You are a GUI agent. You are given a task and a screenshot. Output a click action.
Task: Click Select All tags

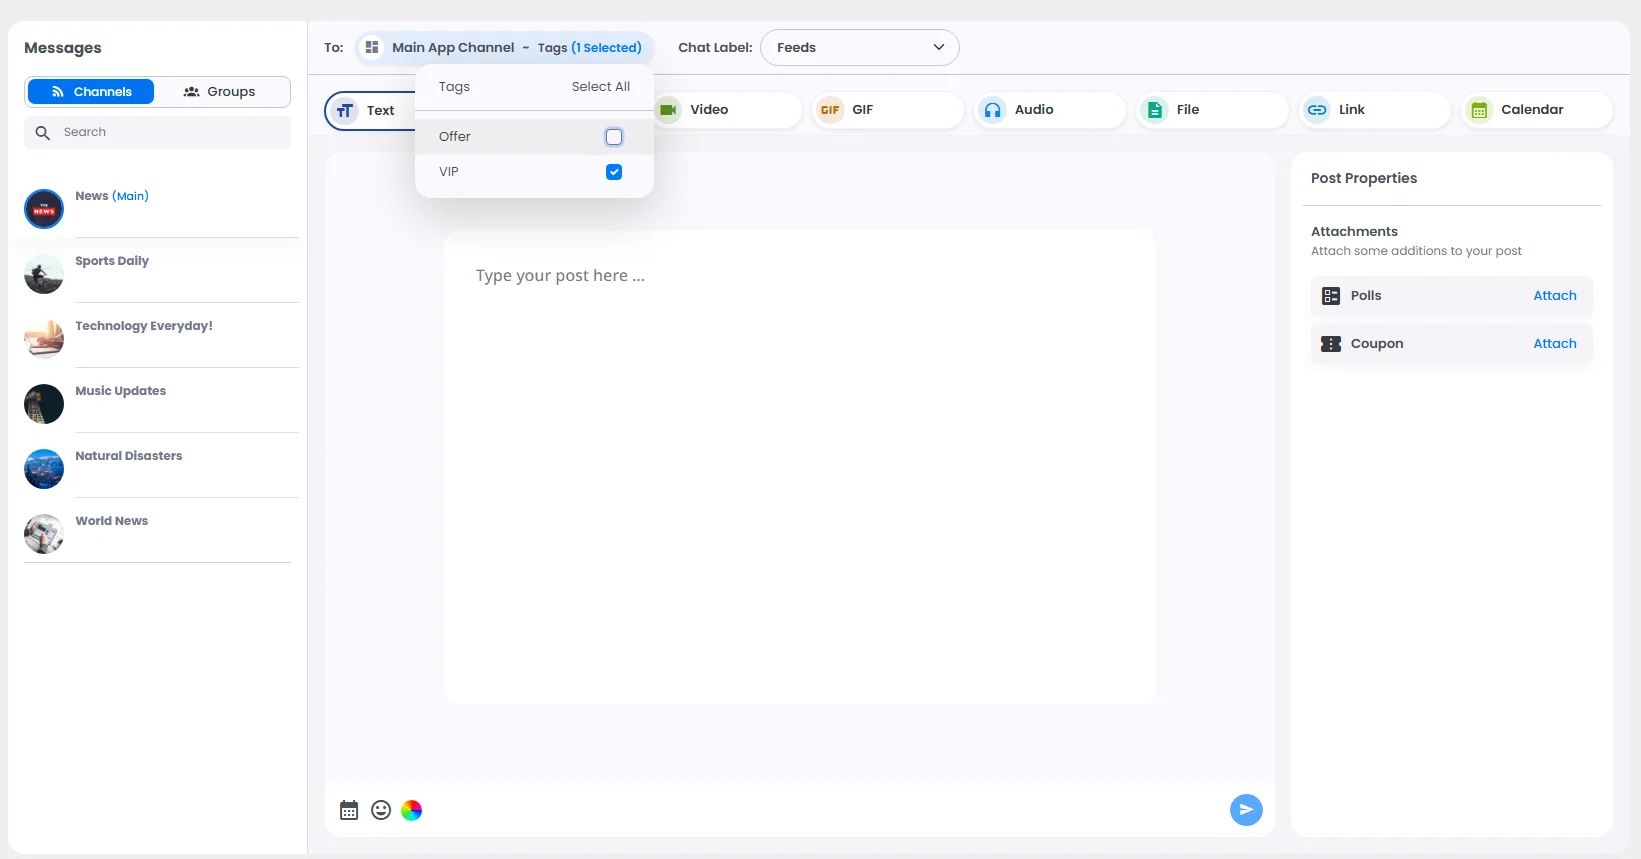coord(601,87)
